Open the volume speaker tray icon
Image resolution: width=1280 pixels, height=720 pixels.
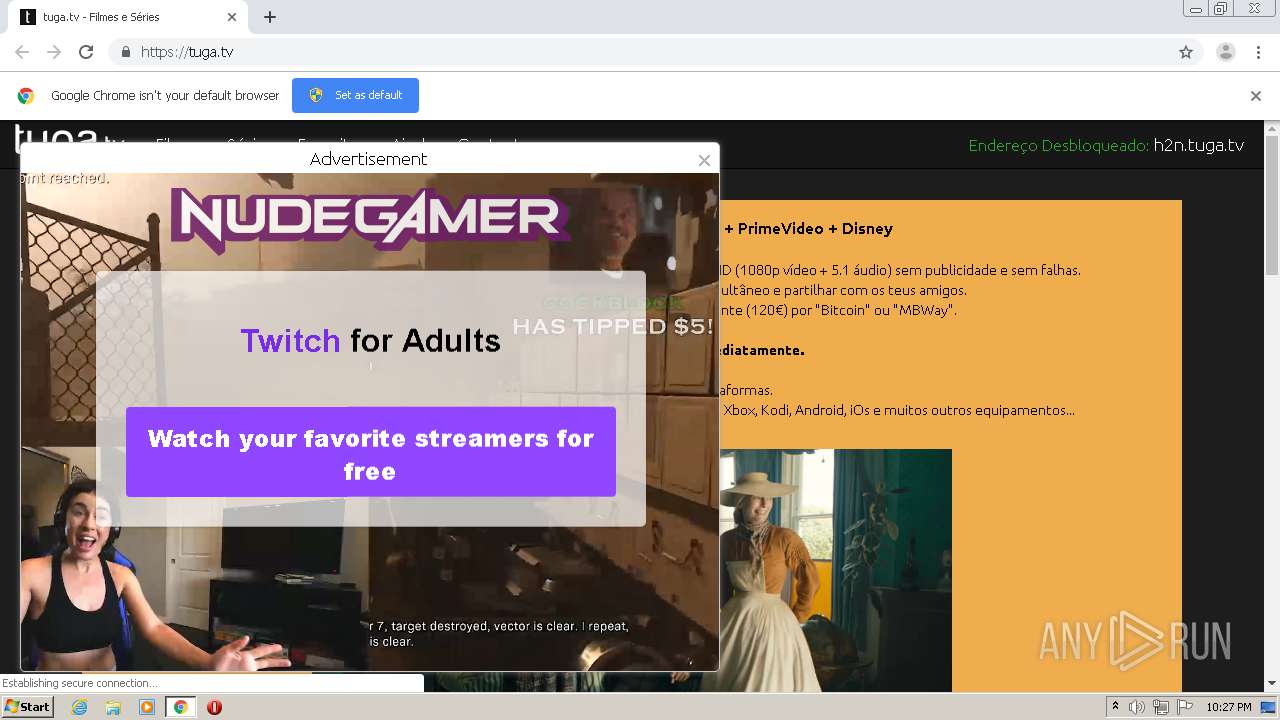tap(1137, 707)
